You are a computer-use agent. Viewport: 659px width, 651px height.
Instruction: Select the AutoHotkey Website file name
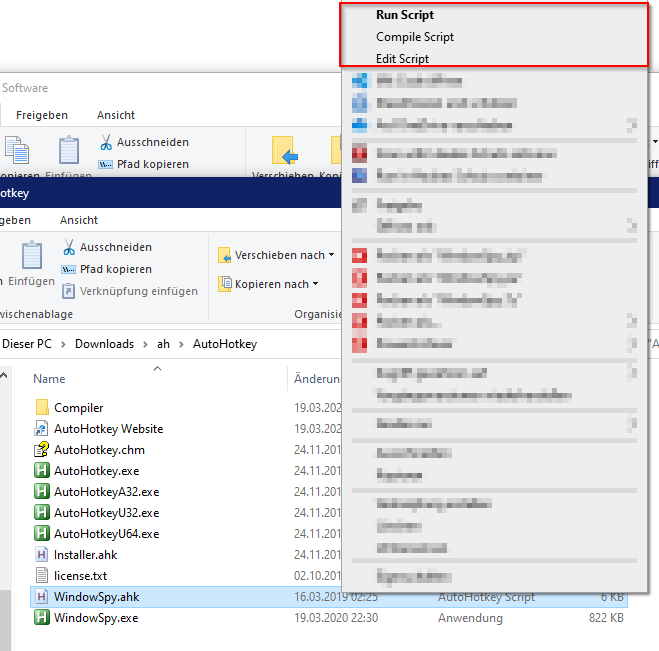[108, 429]
